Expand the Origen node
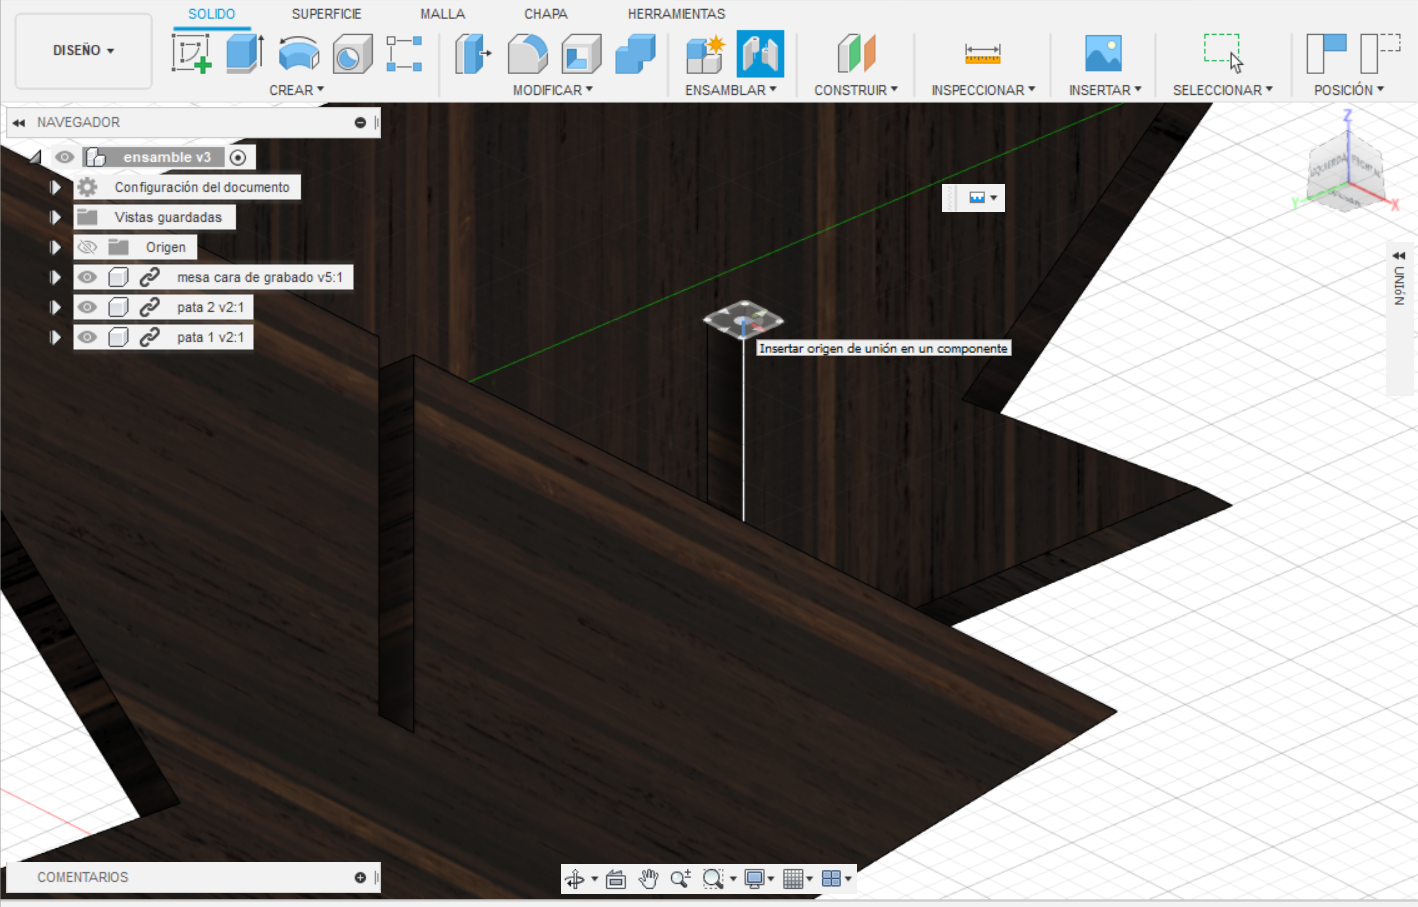 [56, 247]
